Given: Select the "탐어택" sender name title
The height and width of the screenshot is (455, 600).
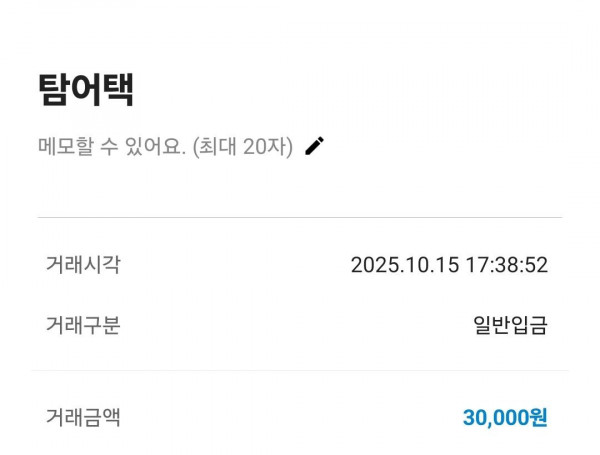Looking at the screenshot, I should pos(86,89).
